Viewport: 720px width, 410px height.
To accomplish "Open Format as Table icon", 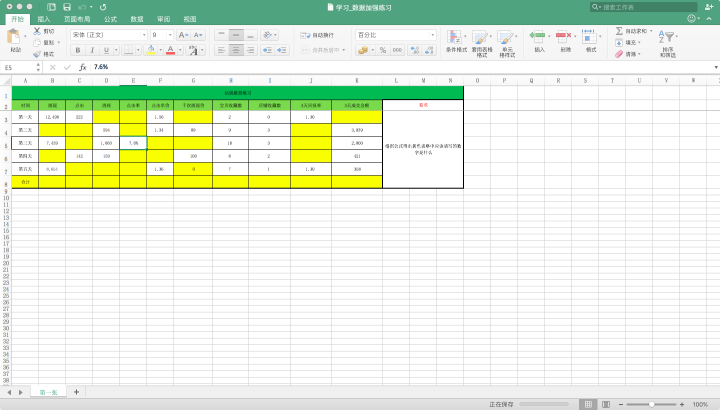I will point(480,37).
